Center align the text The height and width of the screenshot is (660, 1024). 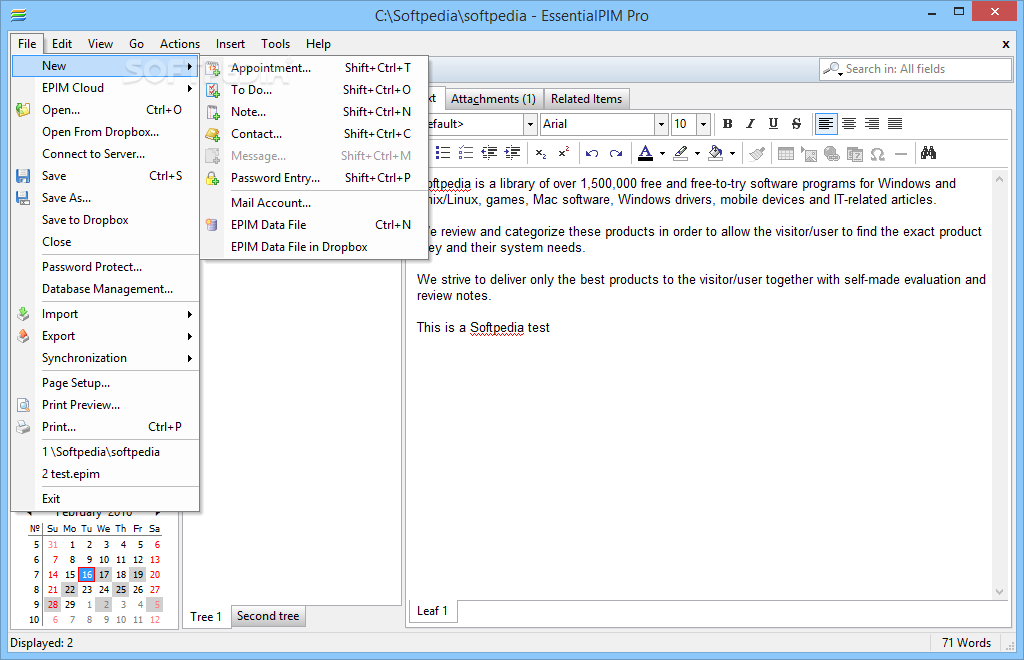coord(849,123)
